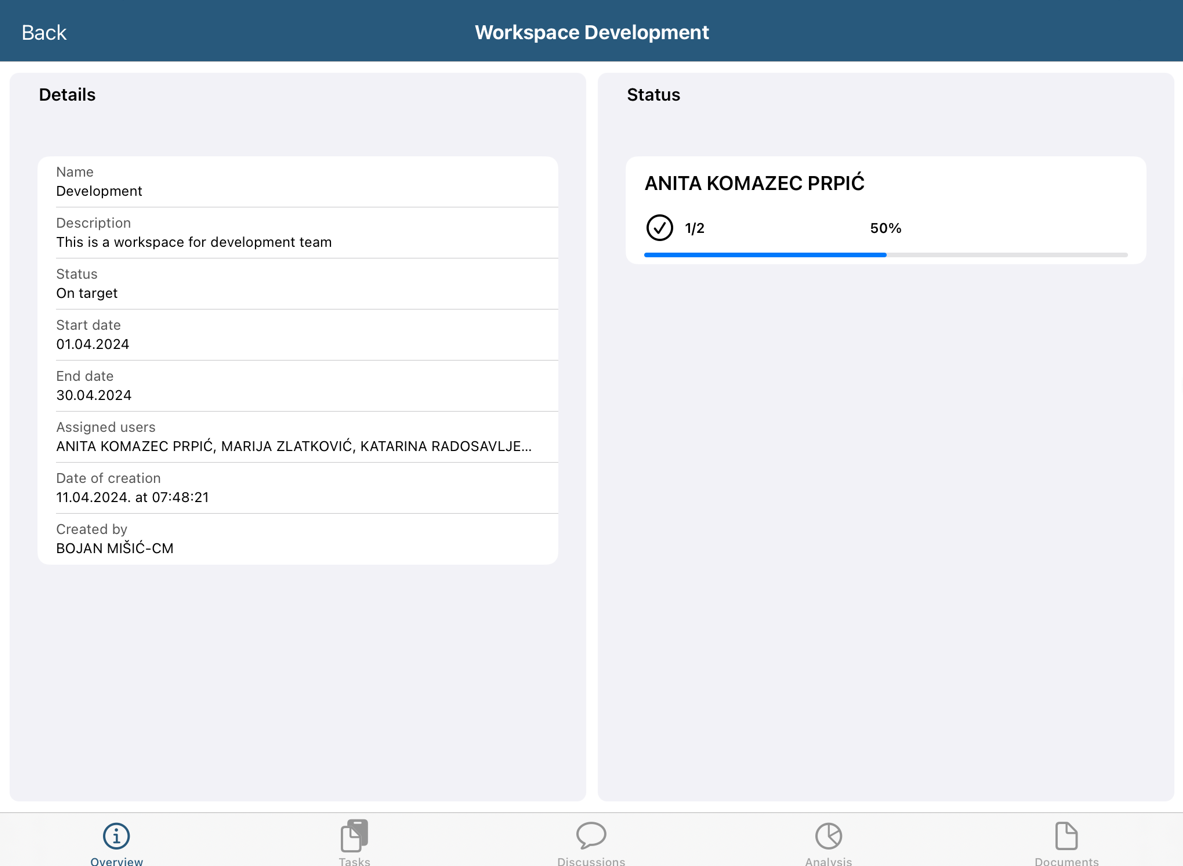The image size is (1183, 866).
Task: Open the Analysis pie chart icon
Action: point(828,836)
